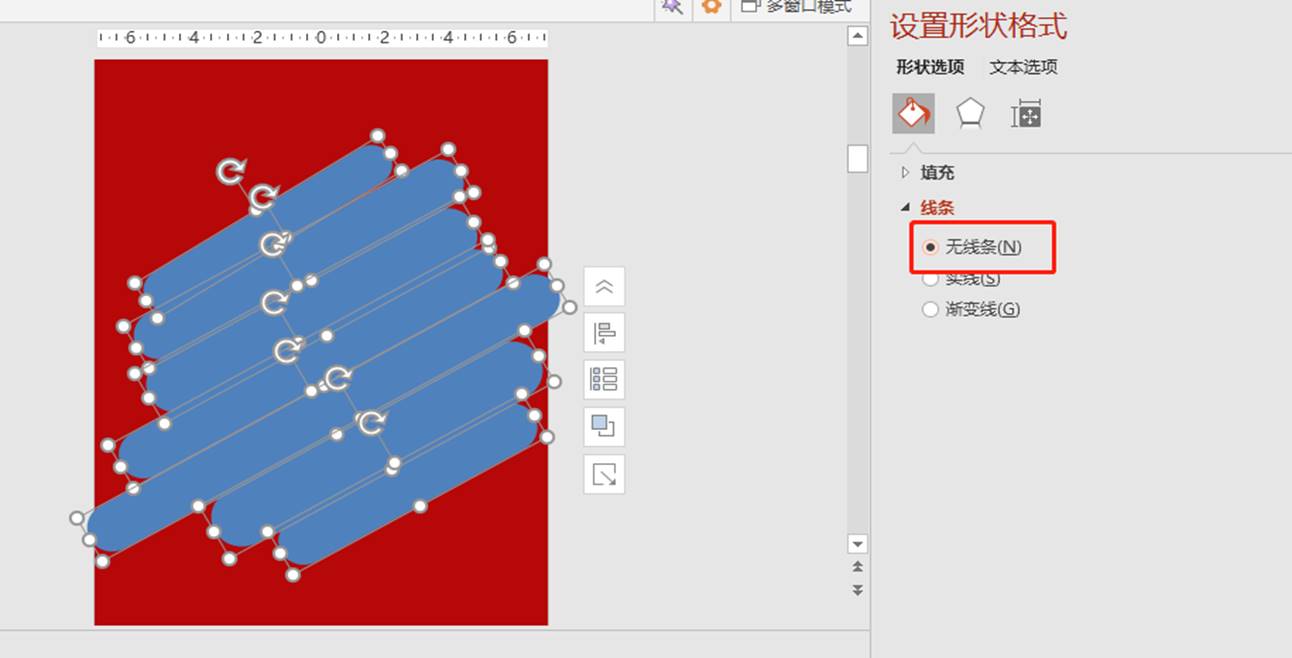
Task: Click the overlapping squares merge icon
Action: point(604,427)
